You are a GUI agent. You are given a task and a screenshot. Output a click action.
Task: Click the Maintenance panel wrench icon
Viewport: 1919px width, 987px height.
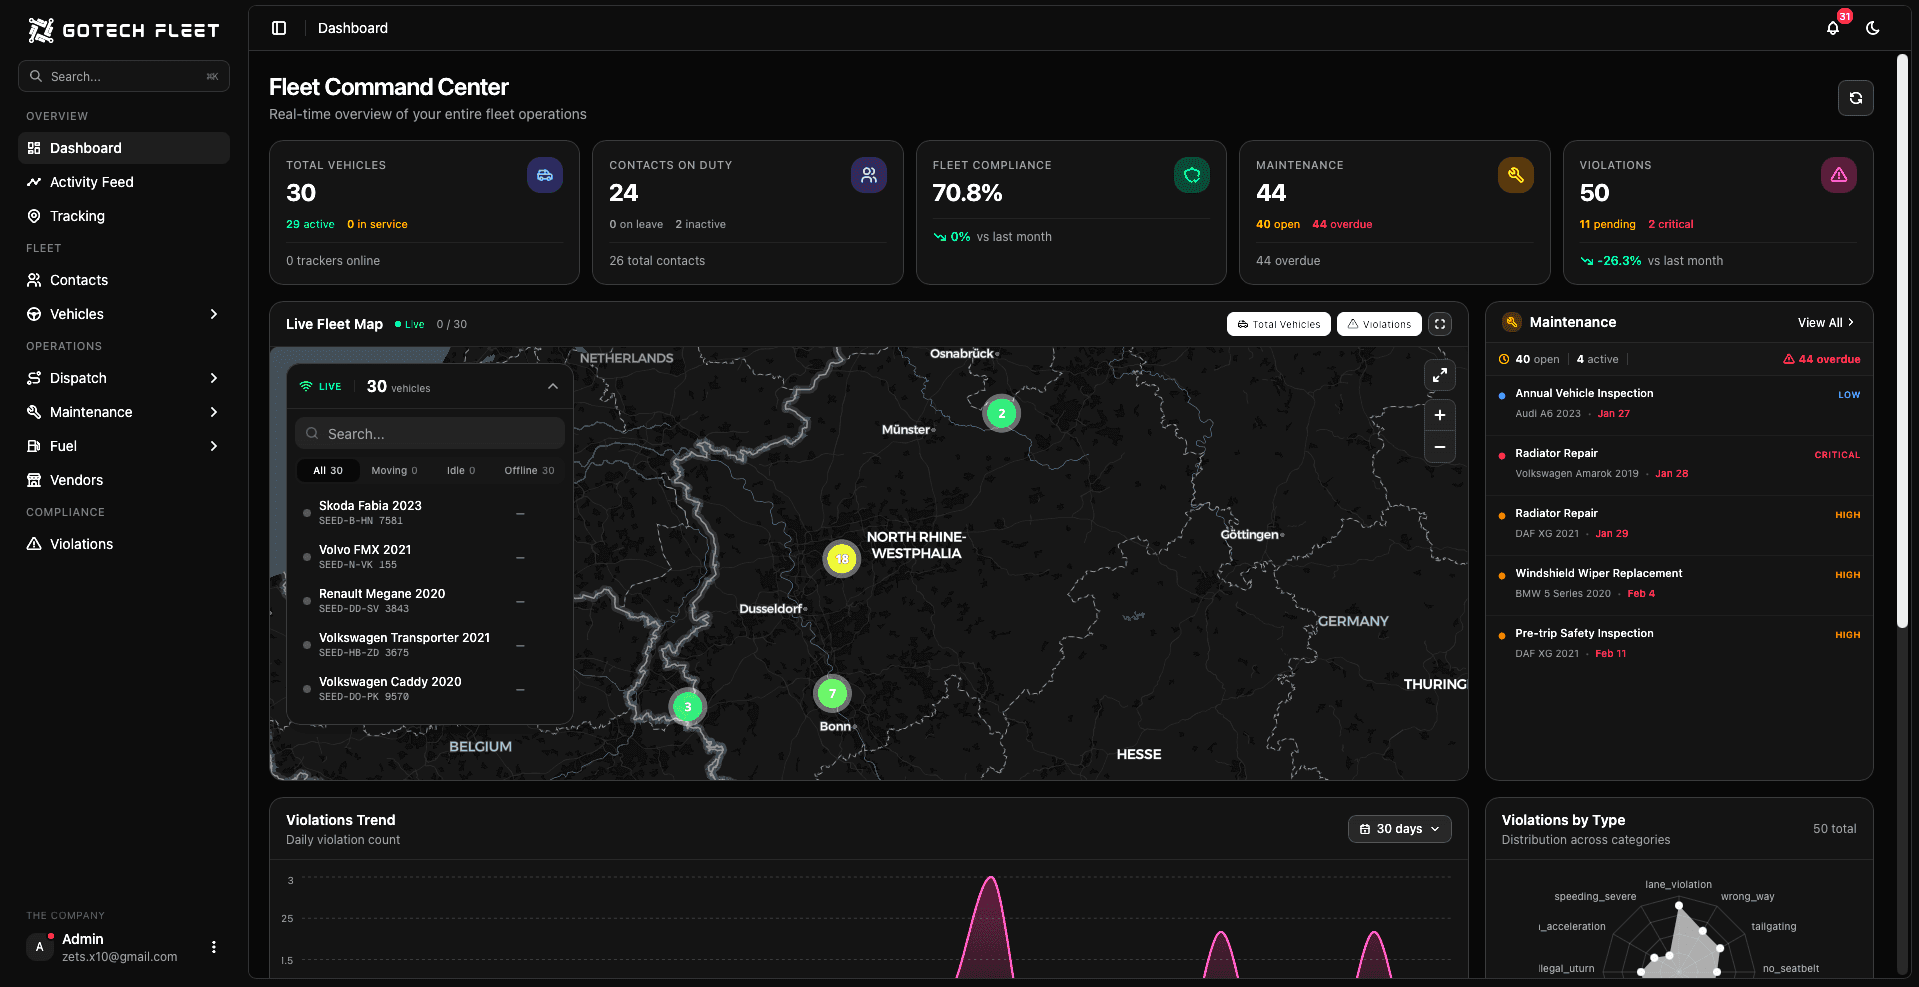(x=1511, y=322)
